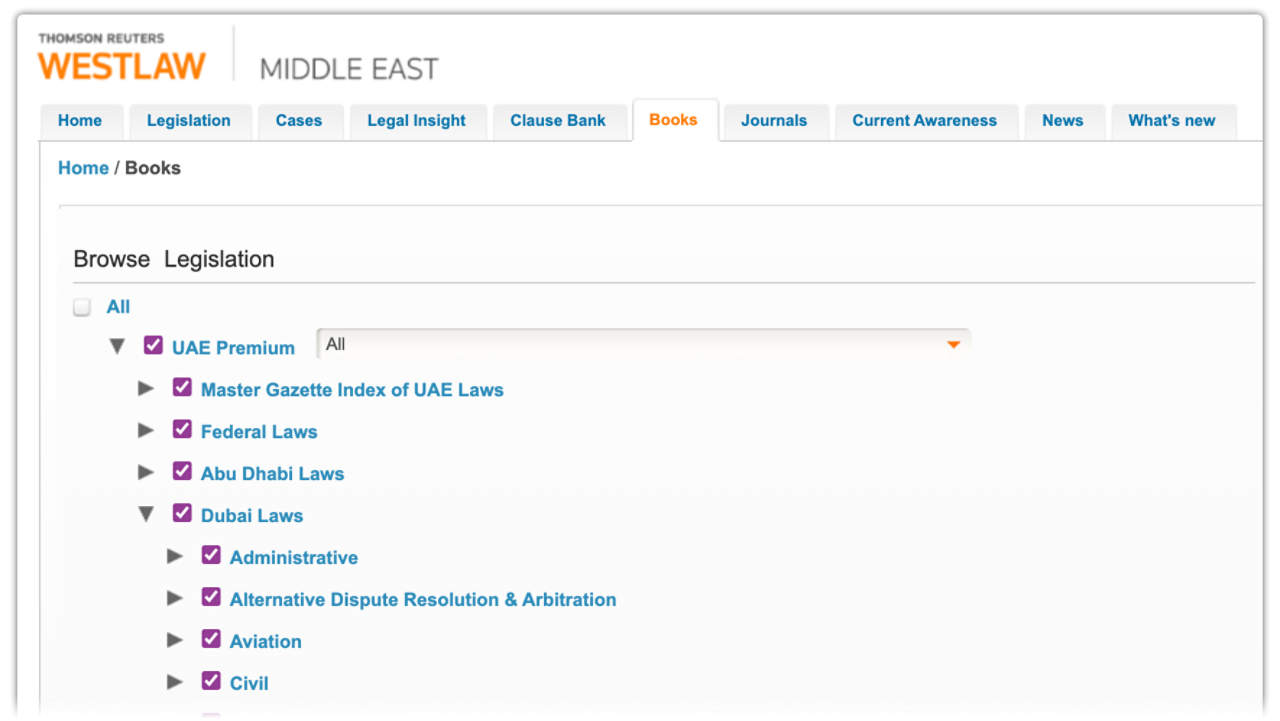Uncheck the Federal Laws checkbox
This screenshot has width=1280, height=721.
coord(182,430)
